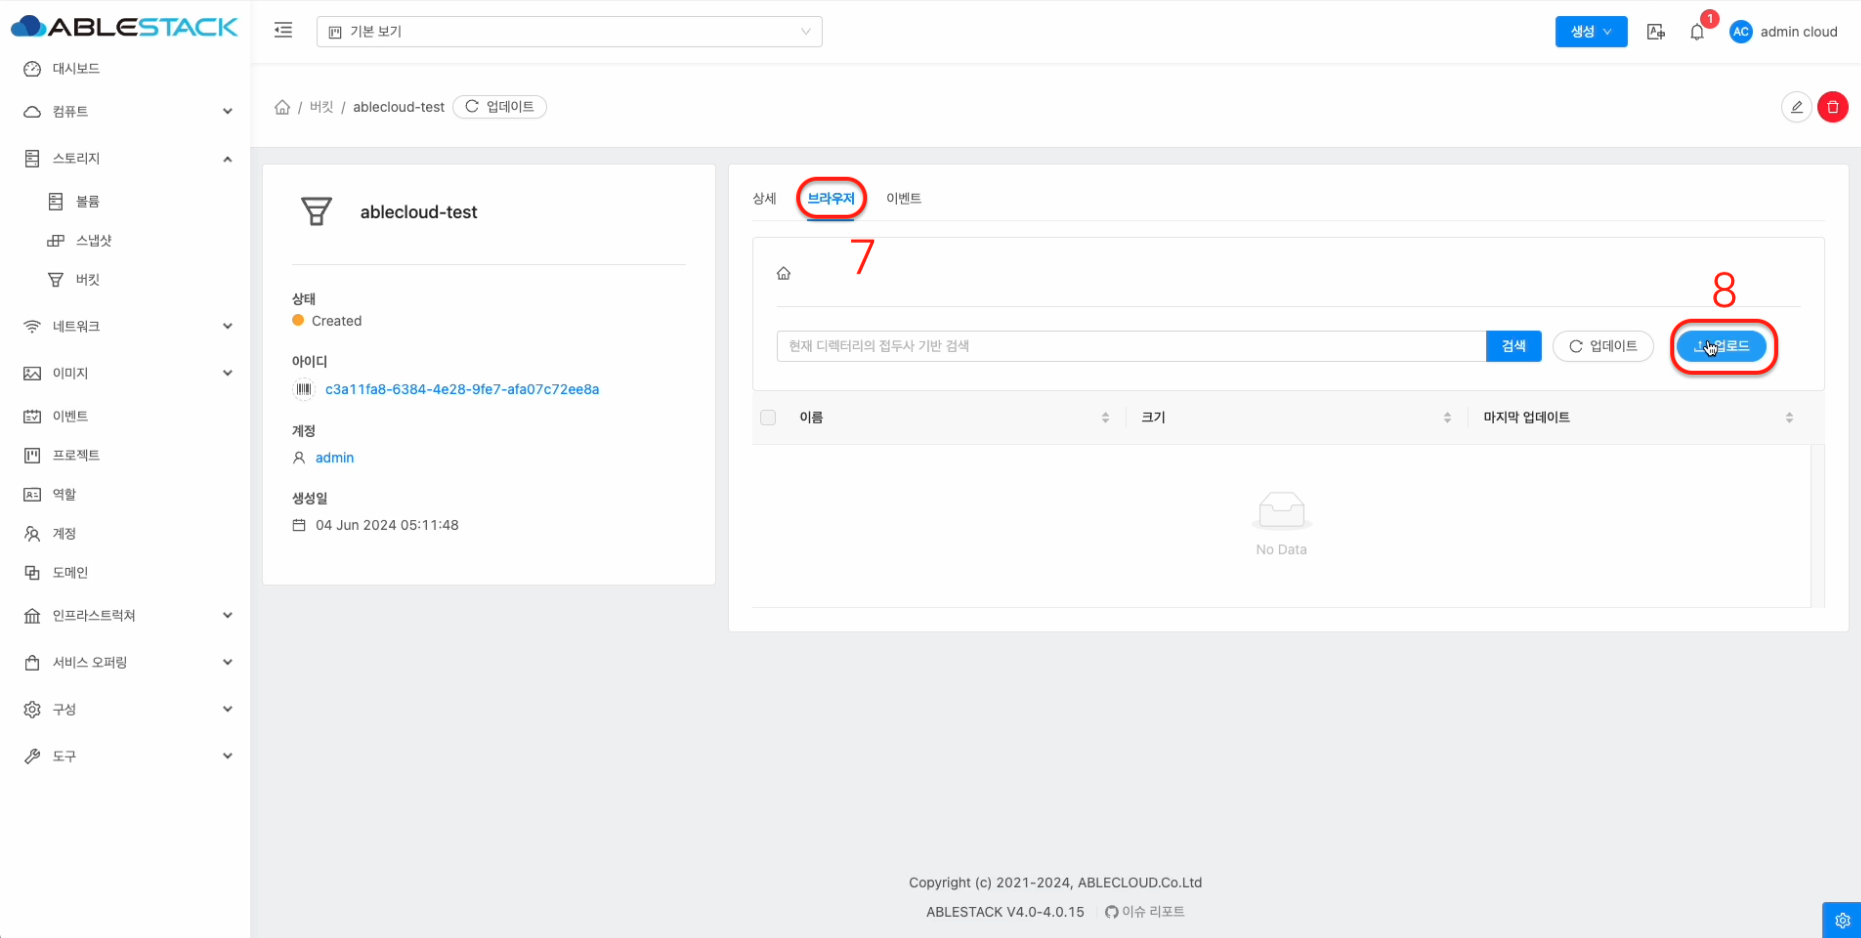The image size is (1861, 938).
Task: Collapse the 스토리지 menu
Action: coord(125,158)
